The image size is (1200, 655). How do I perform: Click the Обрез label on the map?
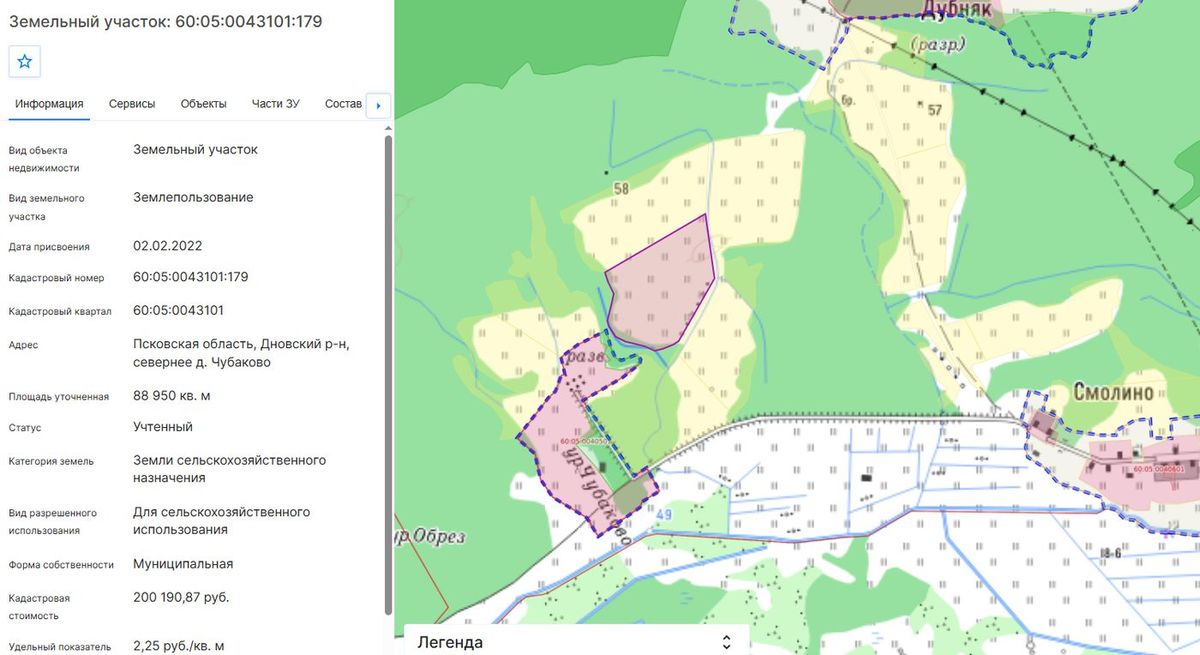pyautogui.click(x=437, y=536)
